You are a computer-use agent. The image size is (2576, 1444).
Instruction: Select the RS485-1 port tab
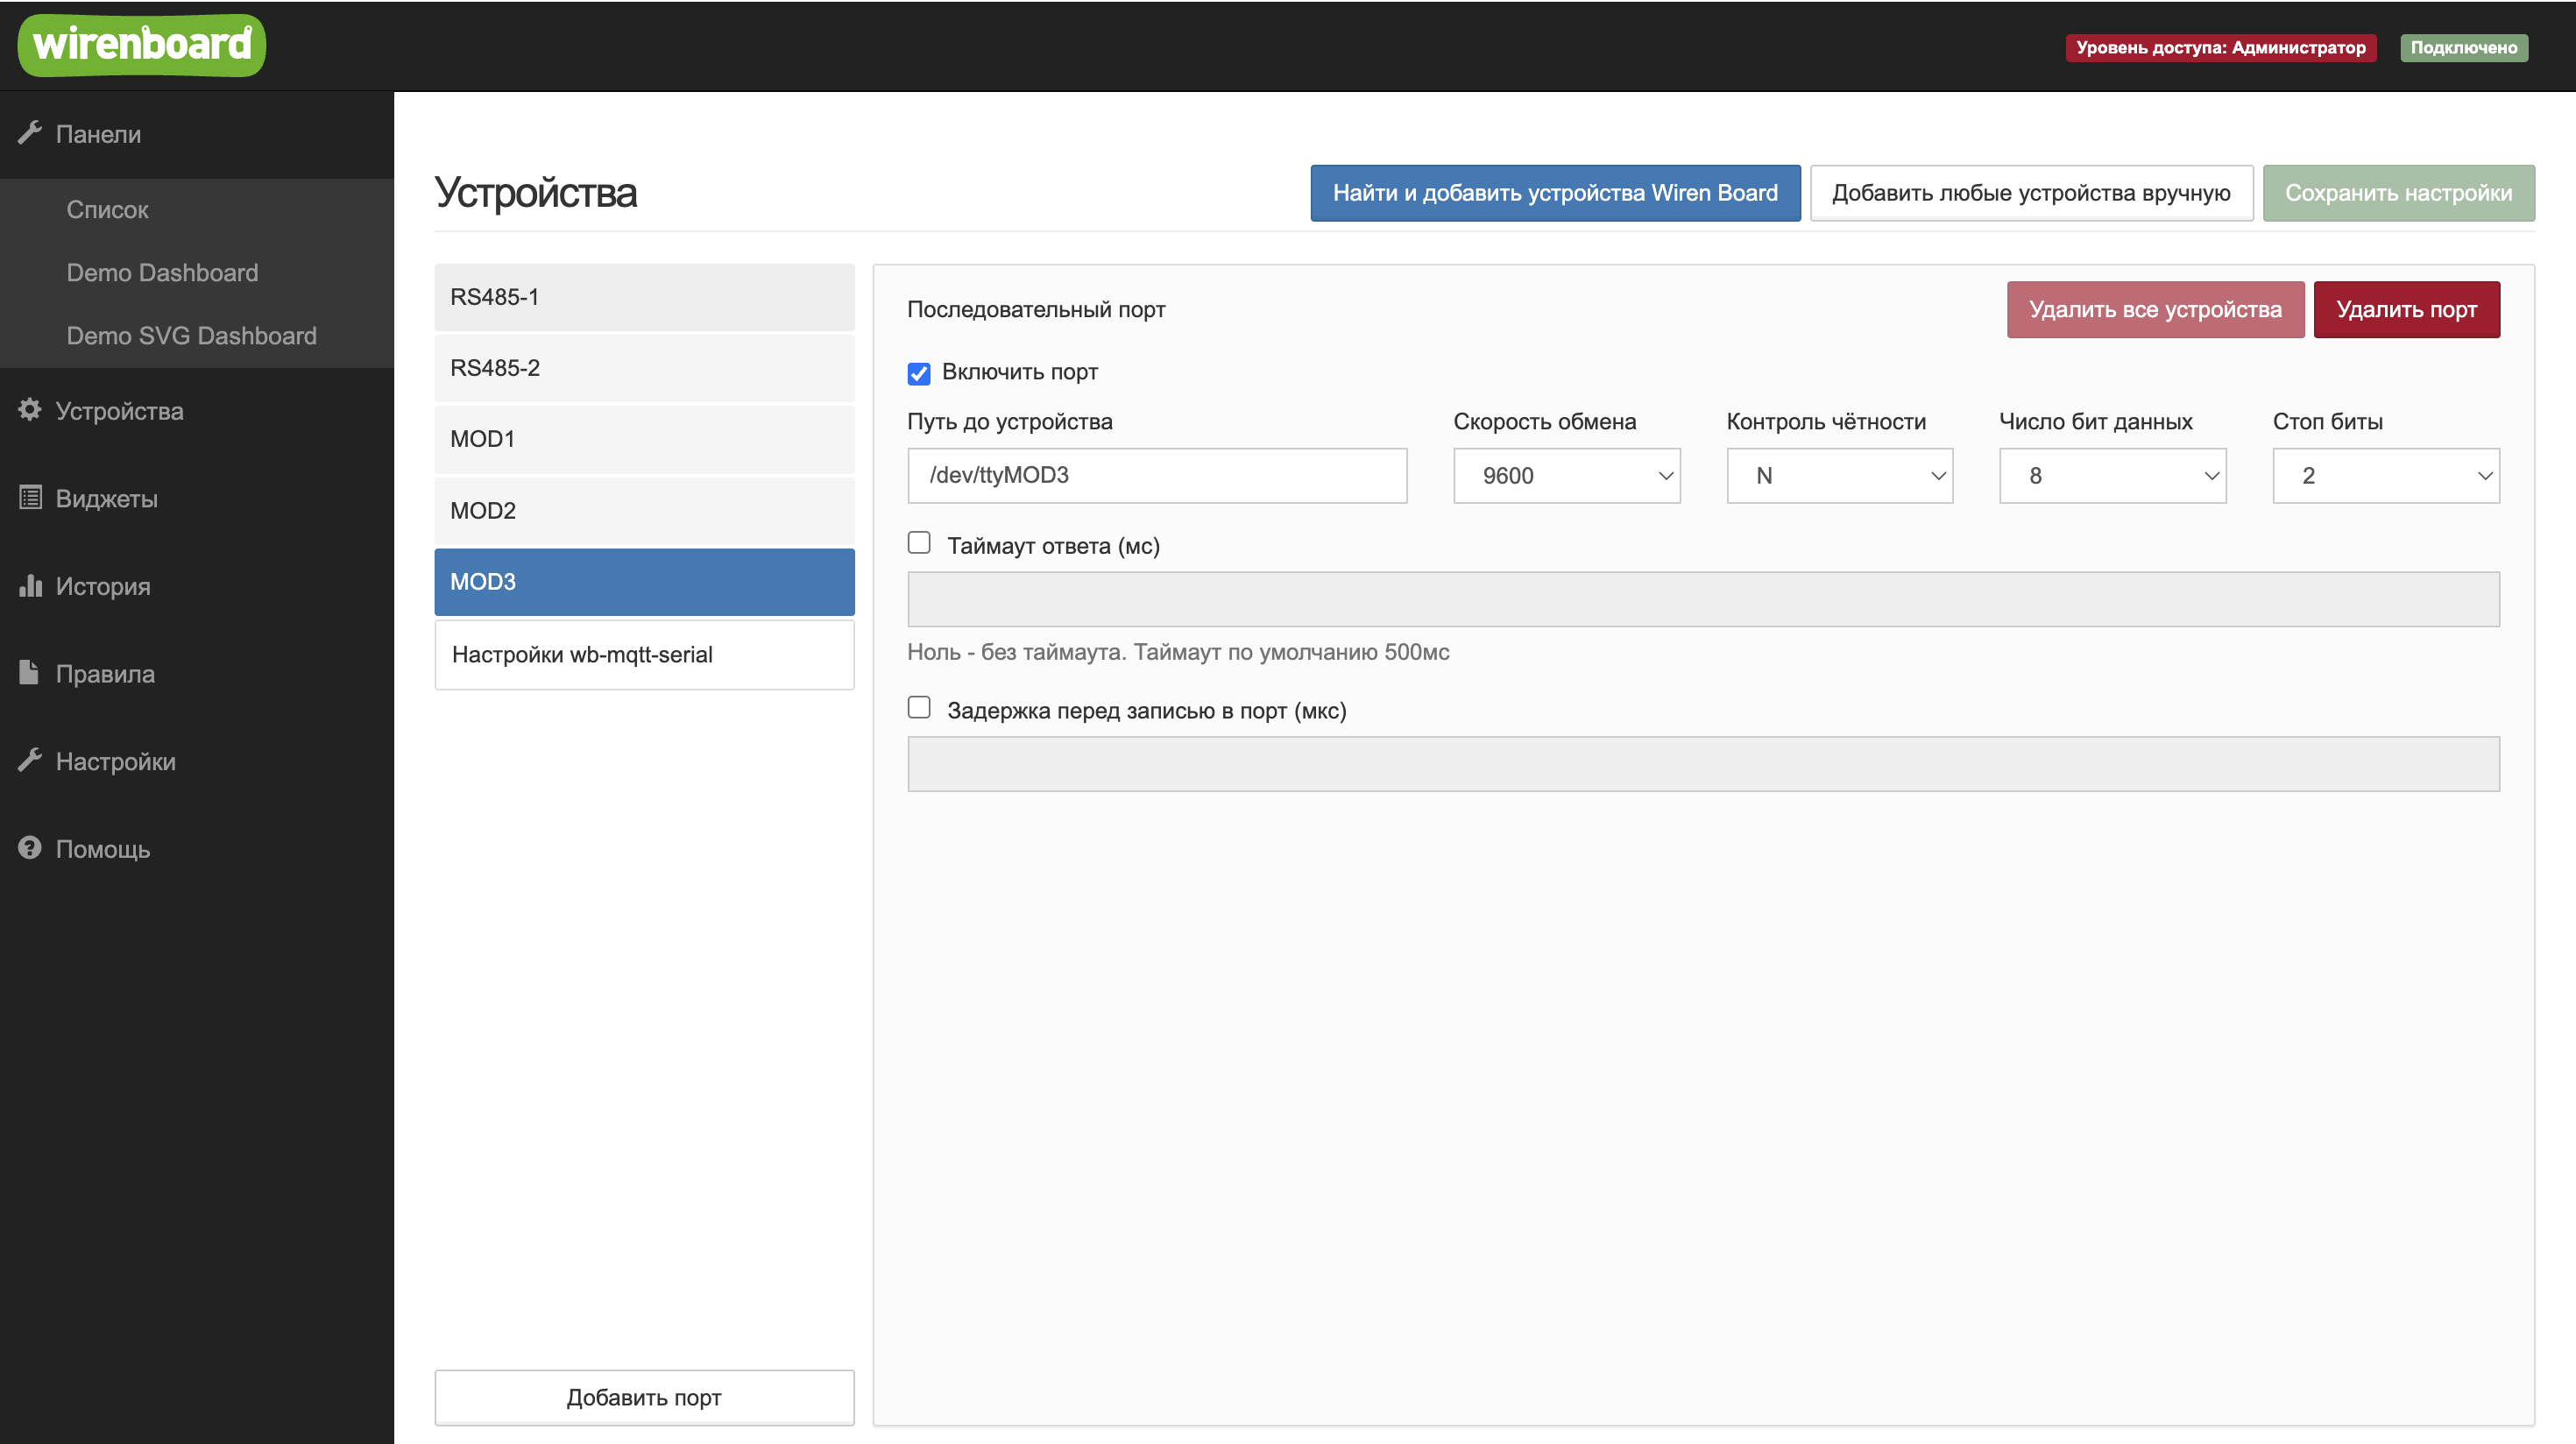644,297
